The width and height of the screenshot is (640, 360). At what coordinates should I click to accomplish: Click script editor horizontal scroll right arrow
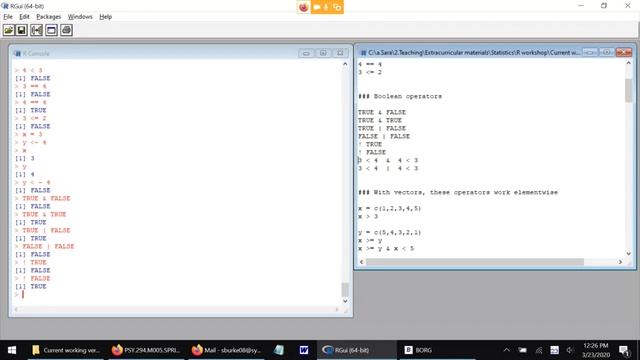(x=620, y=262)
